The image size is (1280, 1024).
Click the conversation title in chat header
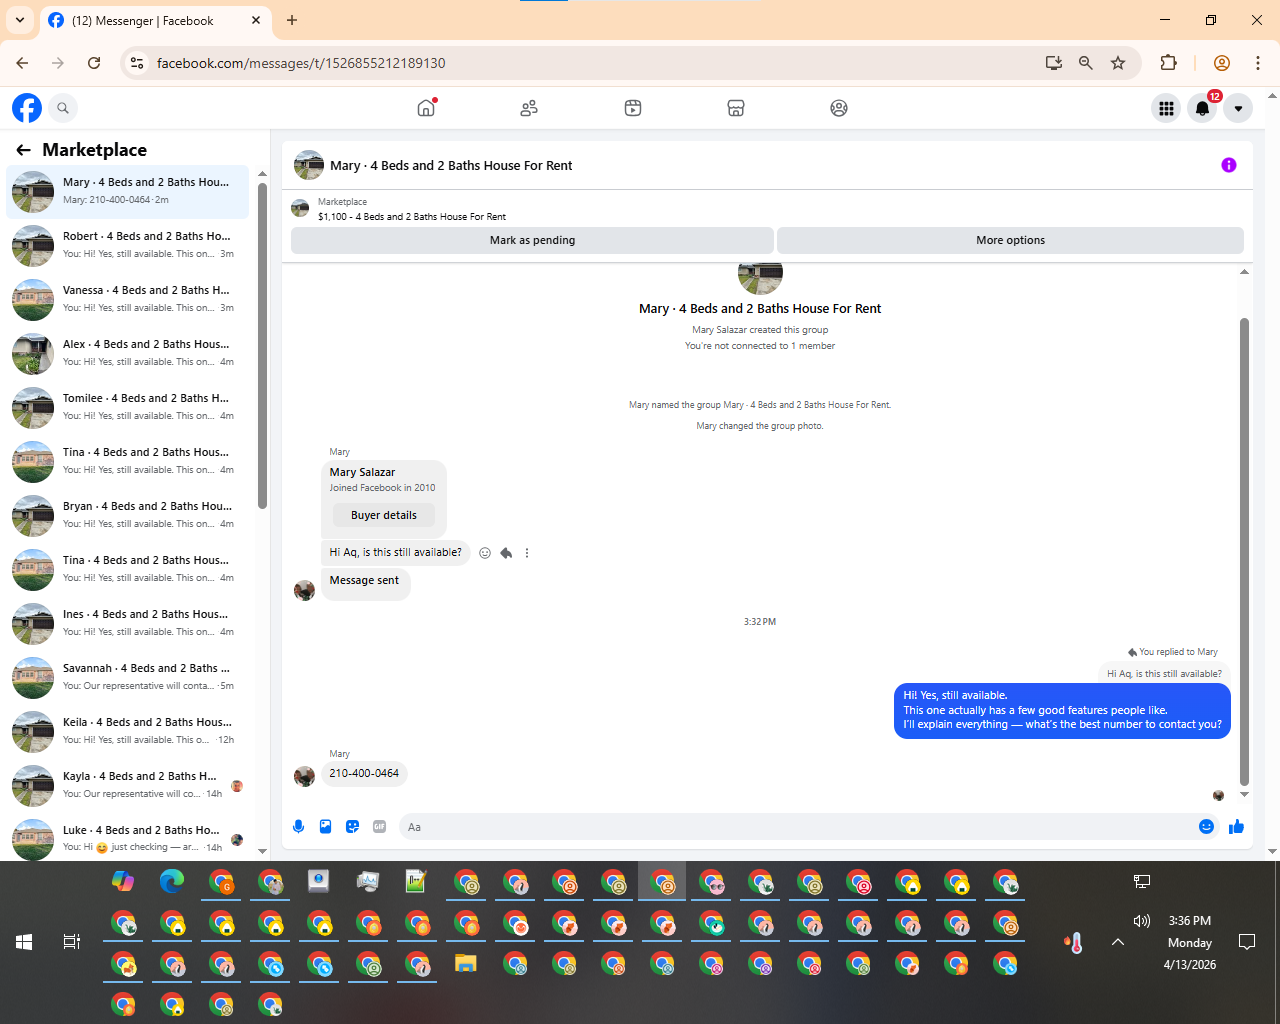pyautogui.click(x=451, y=165)
